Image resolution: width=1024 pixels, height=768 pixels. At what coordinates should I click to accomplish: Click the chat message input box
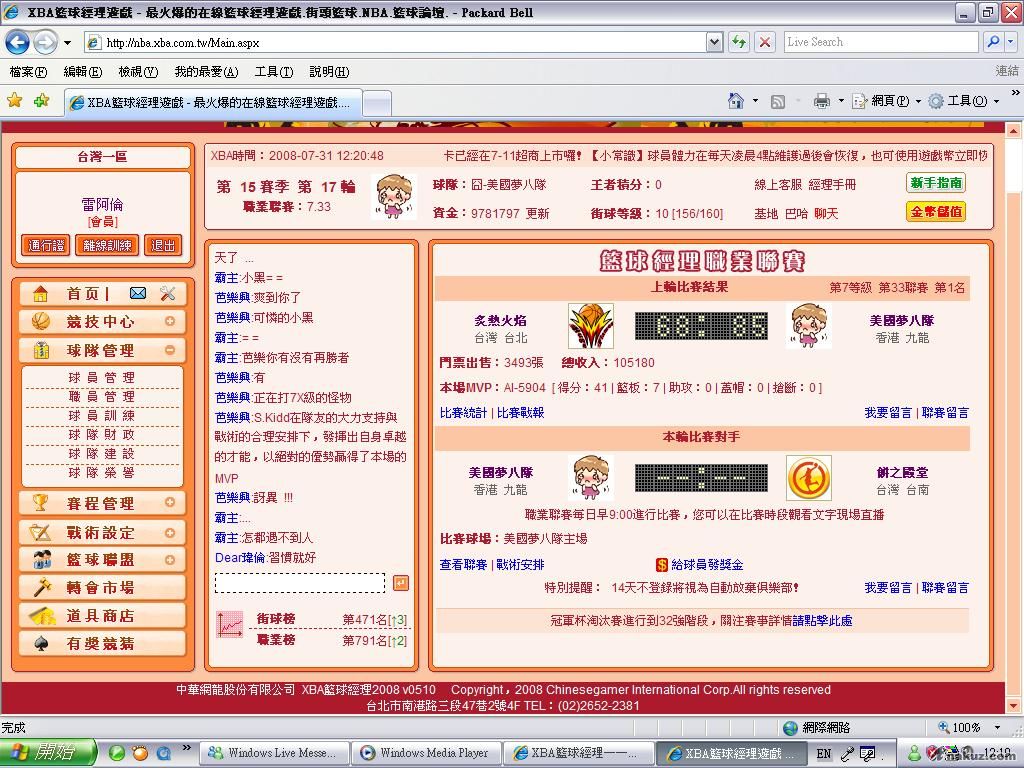coord(300,583)
